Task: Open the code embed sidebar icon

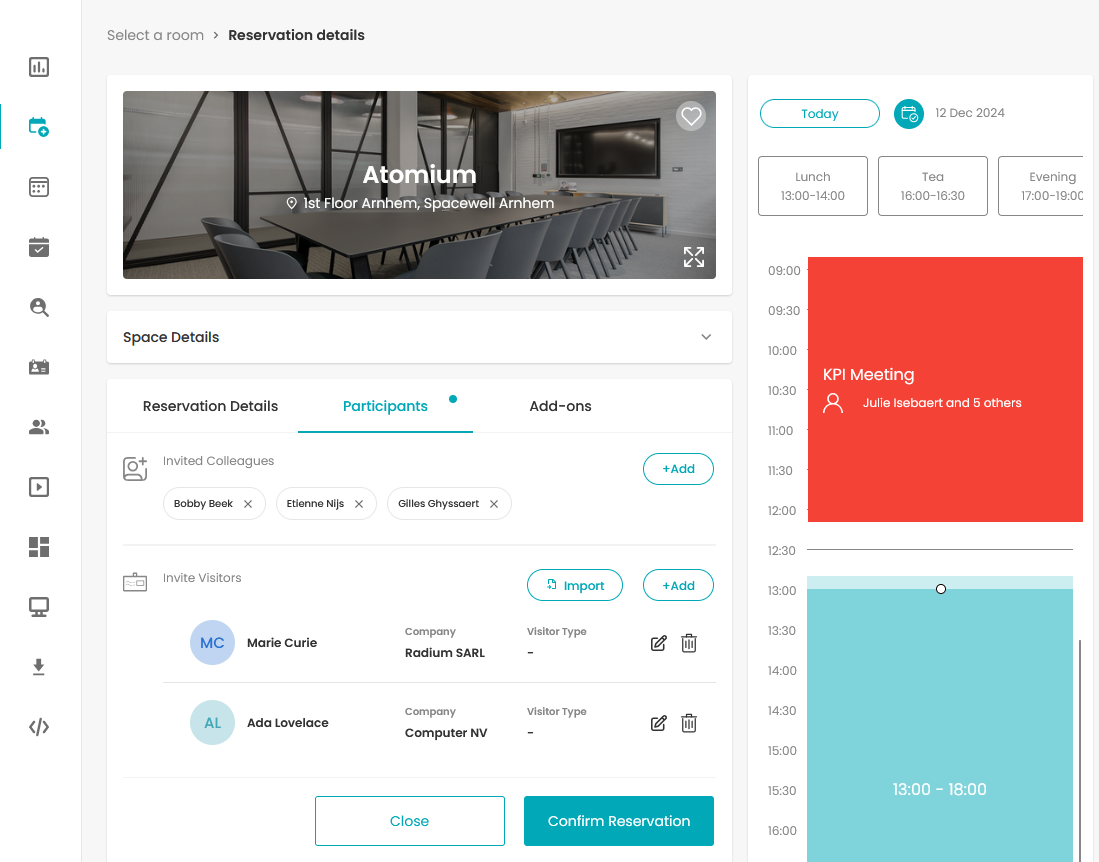Action: tap(39, 727)
